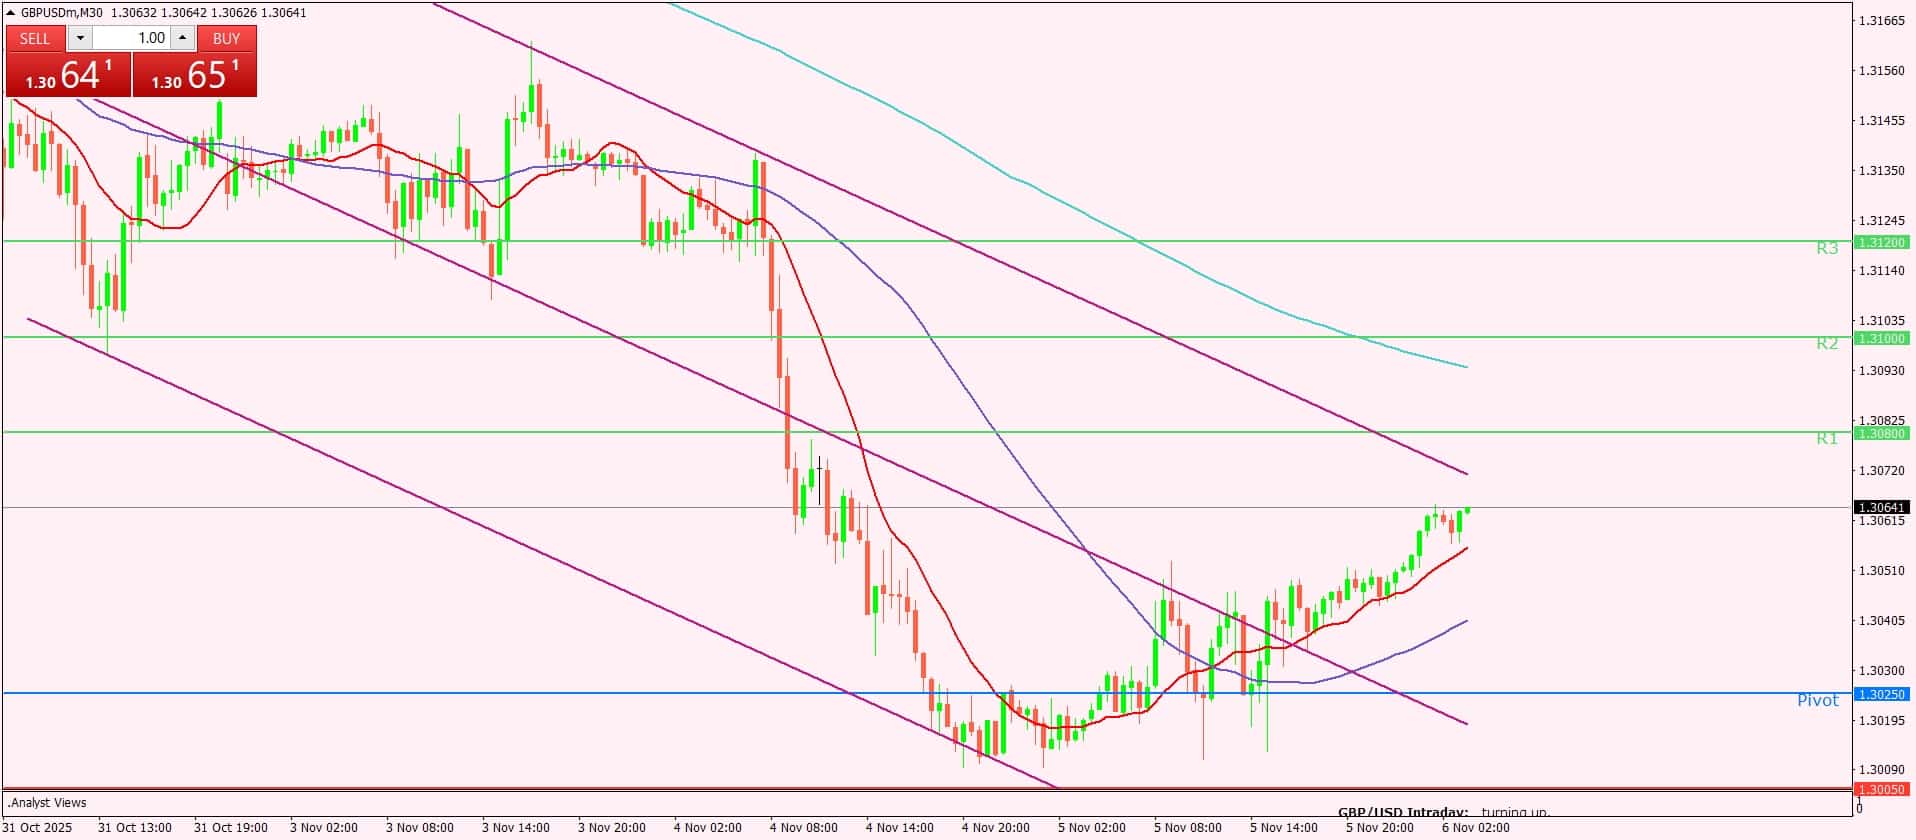Image resolution: width=1916 pixels, height=840 pixels.
Task: Click the SELL button
Action: coord(35,39)
